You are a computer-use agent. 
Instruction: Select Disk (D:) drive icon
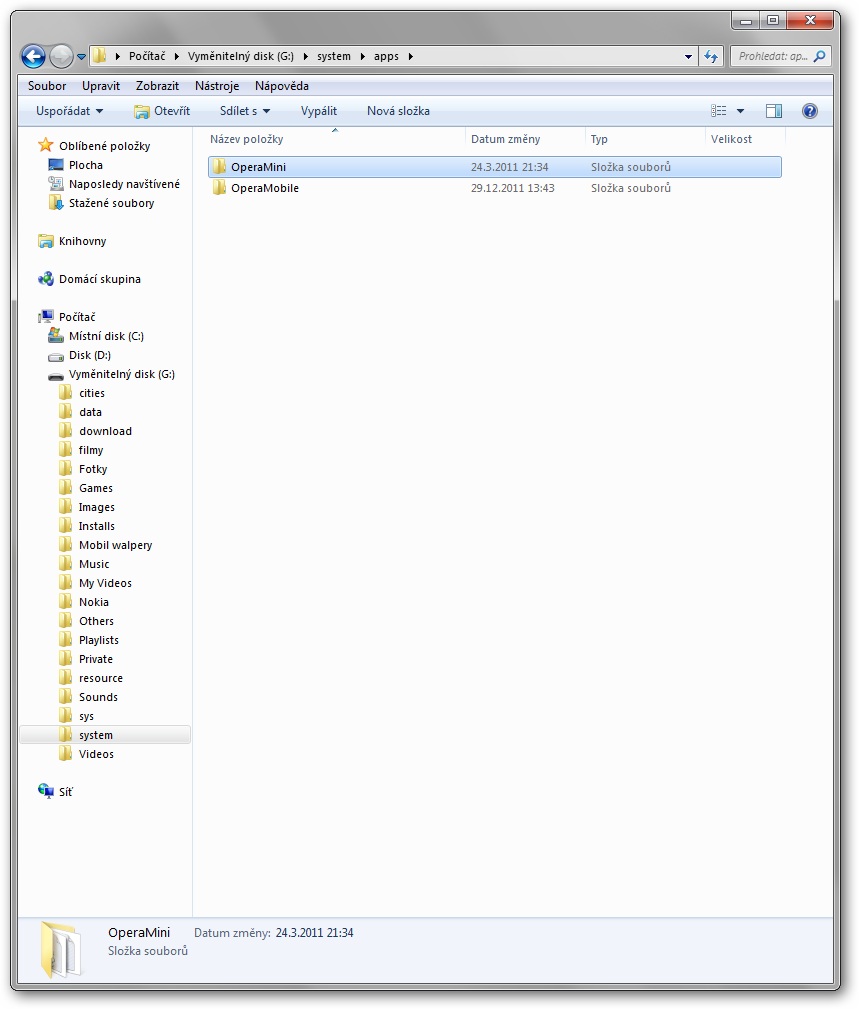(56, 355)
